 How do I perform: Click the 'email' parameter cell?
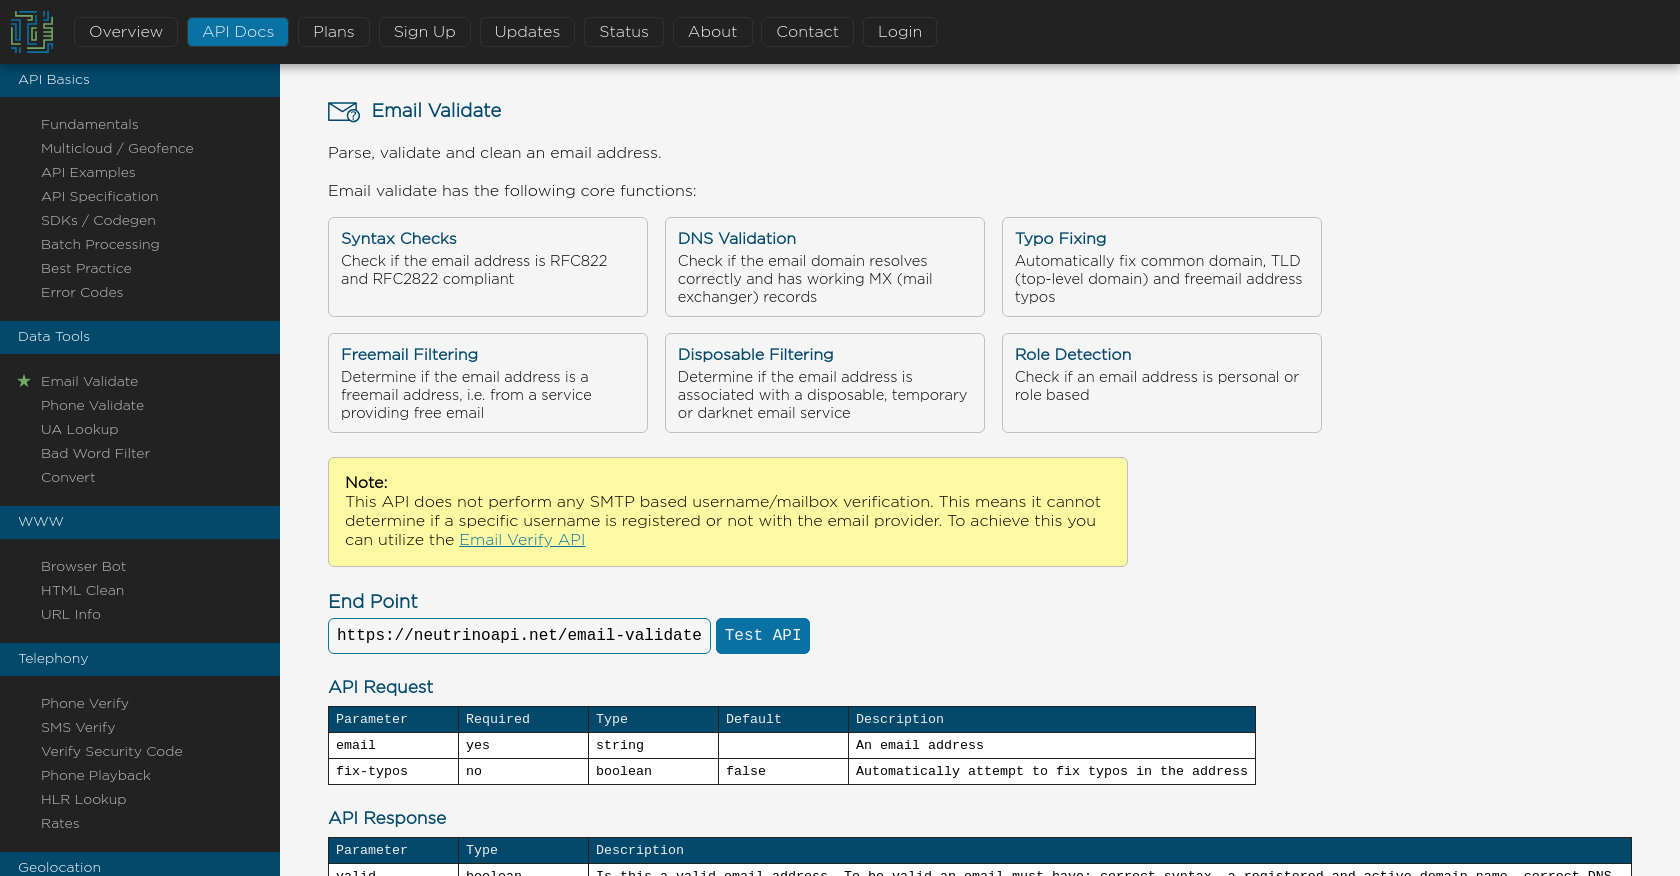(393, 745)
